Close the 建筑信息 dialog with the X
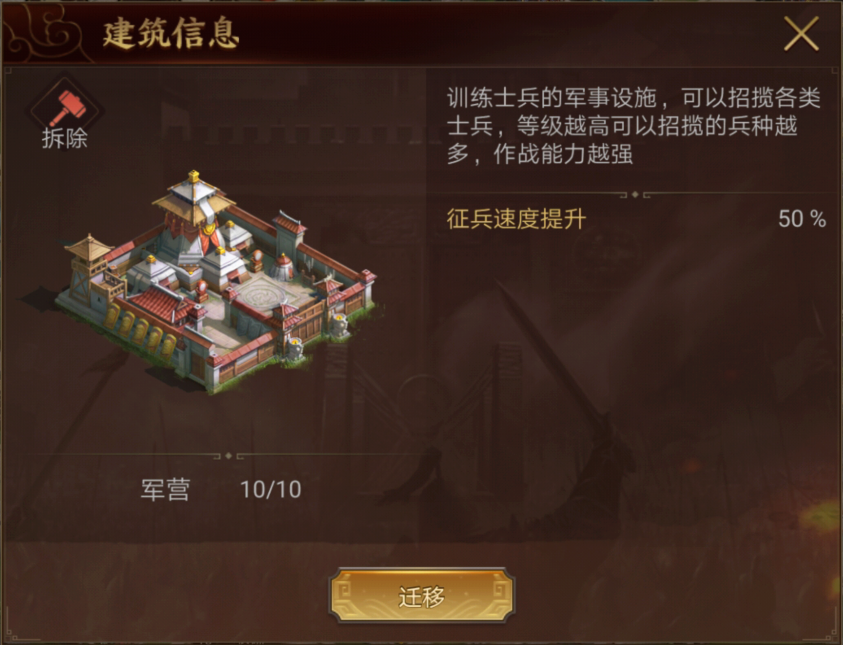 (x=801, y=33)
